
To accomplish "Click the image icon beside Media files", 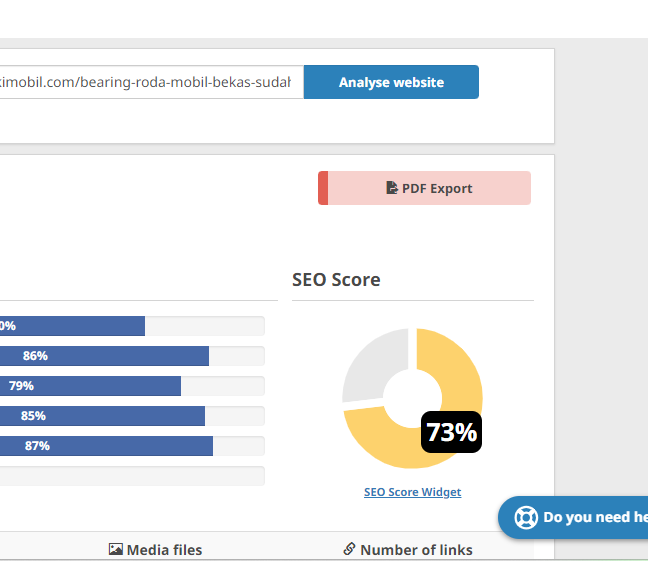I will pos(116,549).
